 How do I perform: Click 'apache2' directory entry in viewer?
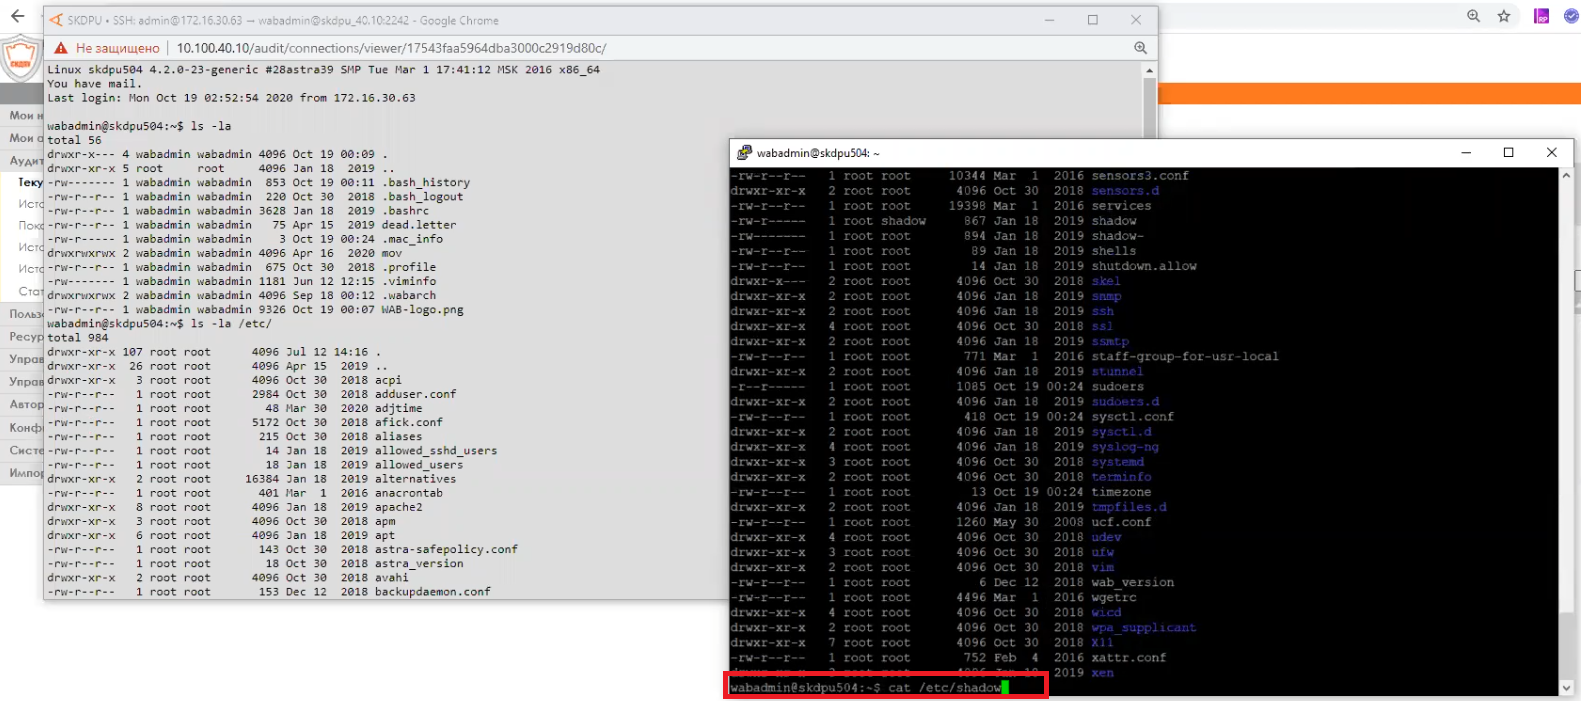click(399, 507)
